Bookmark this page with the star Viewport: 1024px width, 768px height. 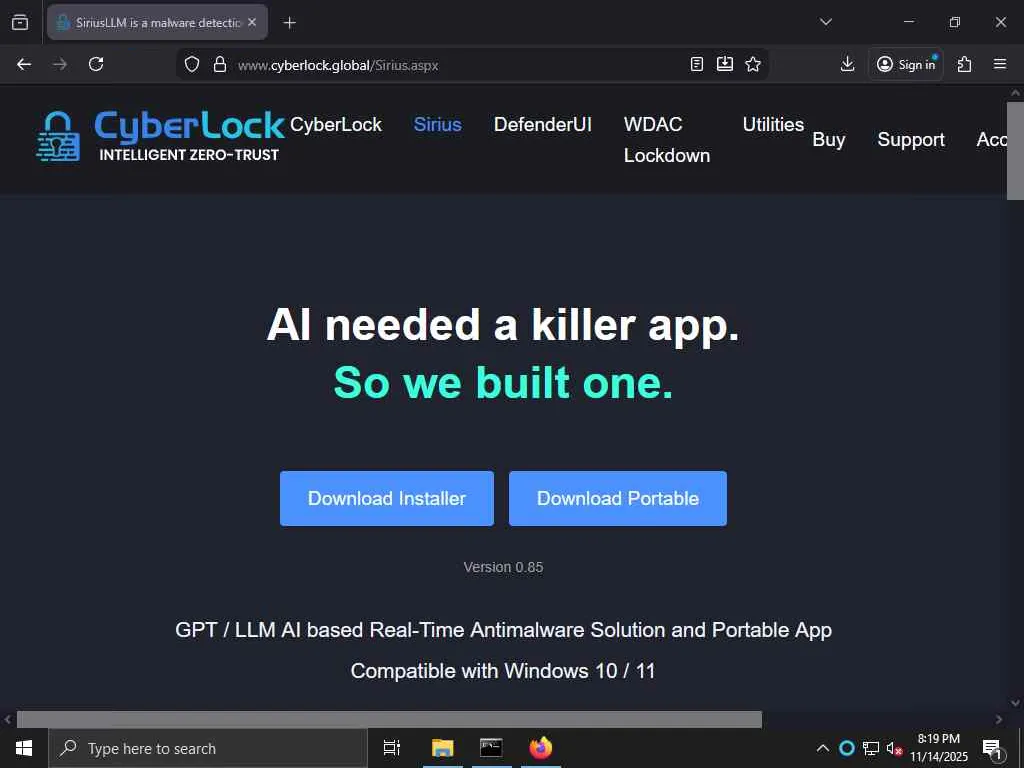click(x=753, y=64)
